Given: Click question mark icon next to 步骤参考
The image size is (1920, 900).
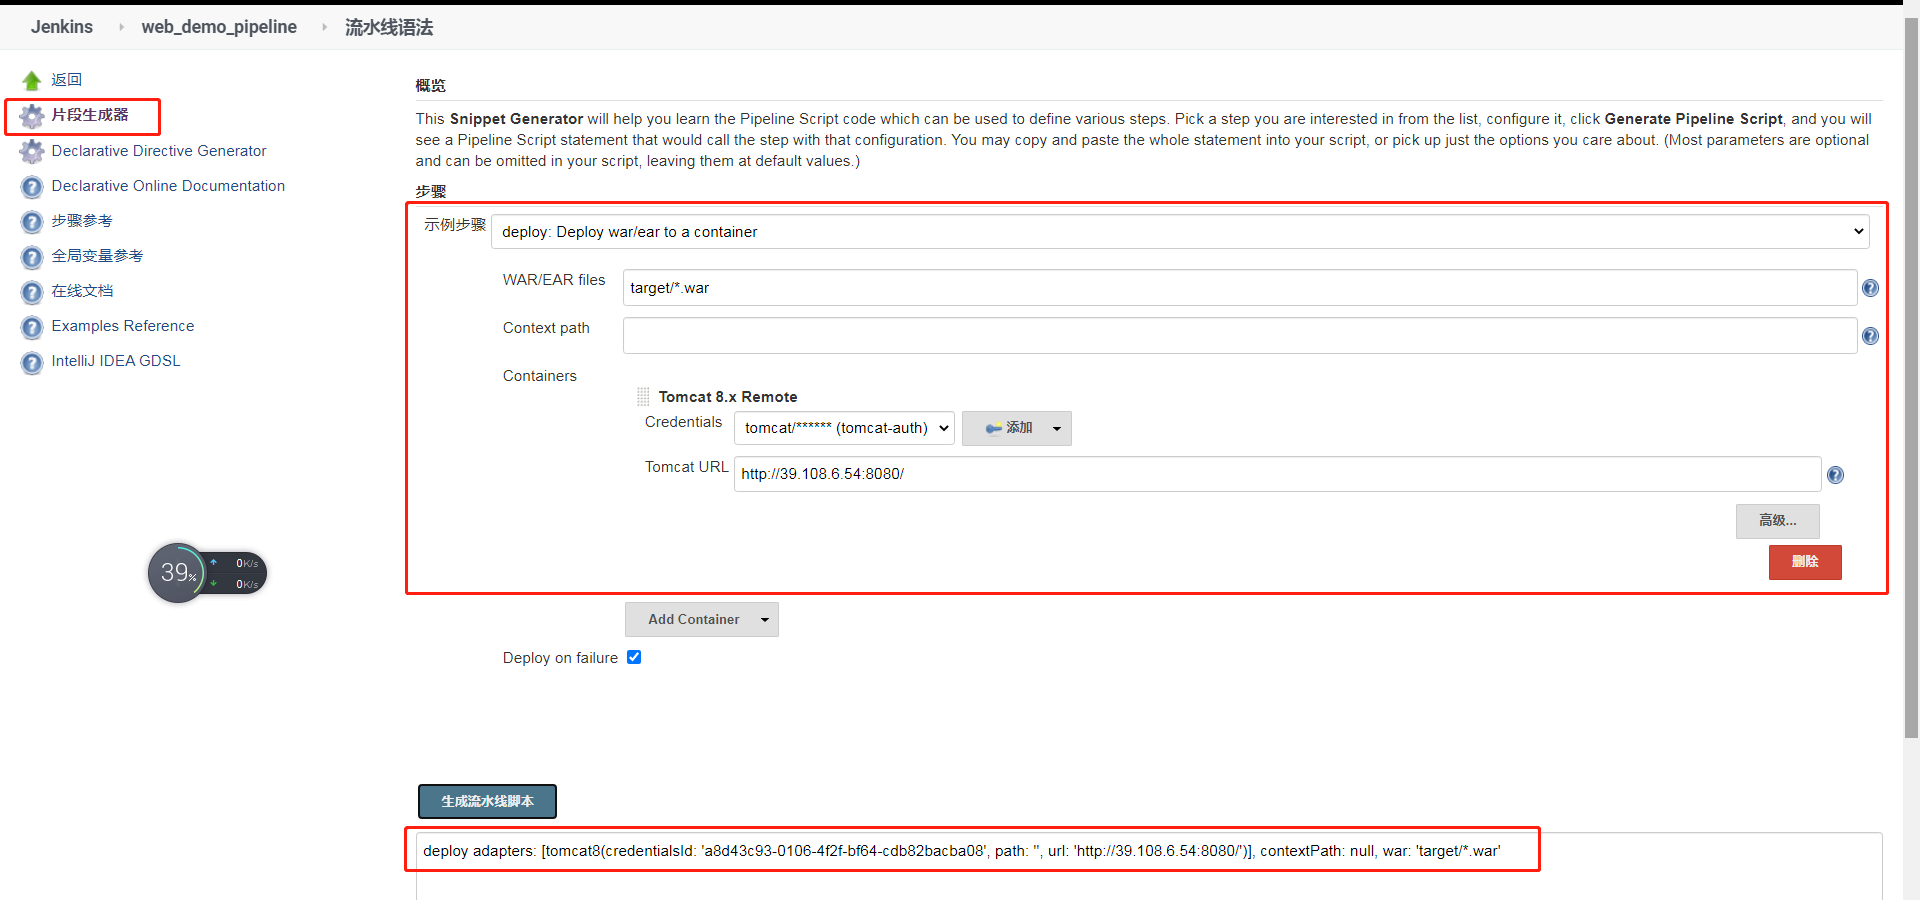Looking at the screenshot, I should pos(31,221).
